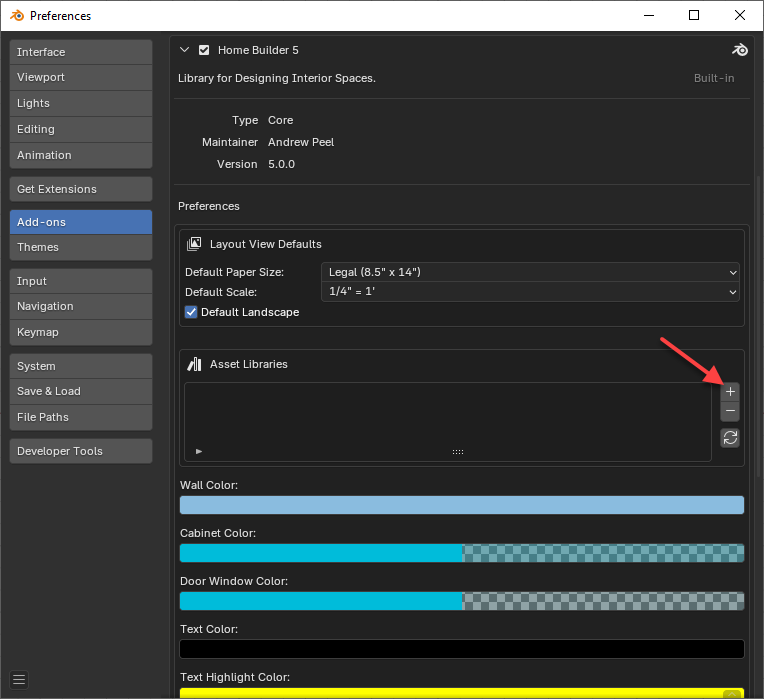The image size is (764, 699).
Task: Disable the Home Builder 5 add-on checkbox
Action: click(204, 50)
